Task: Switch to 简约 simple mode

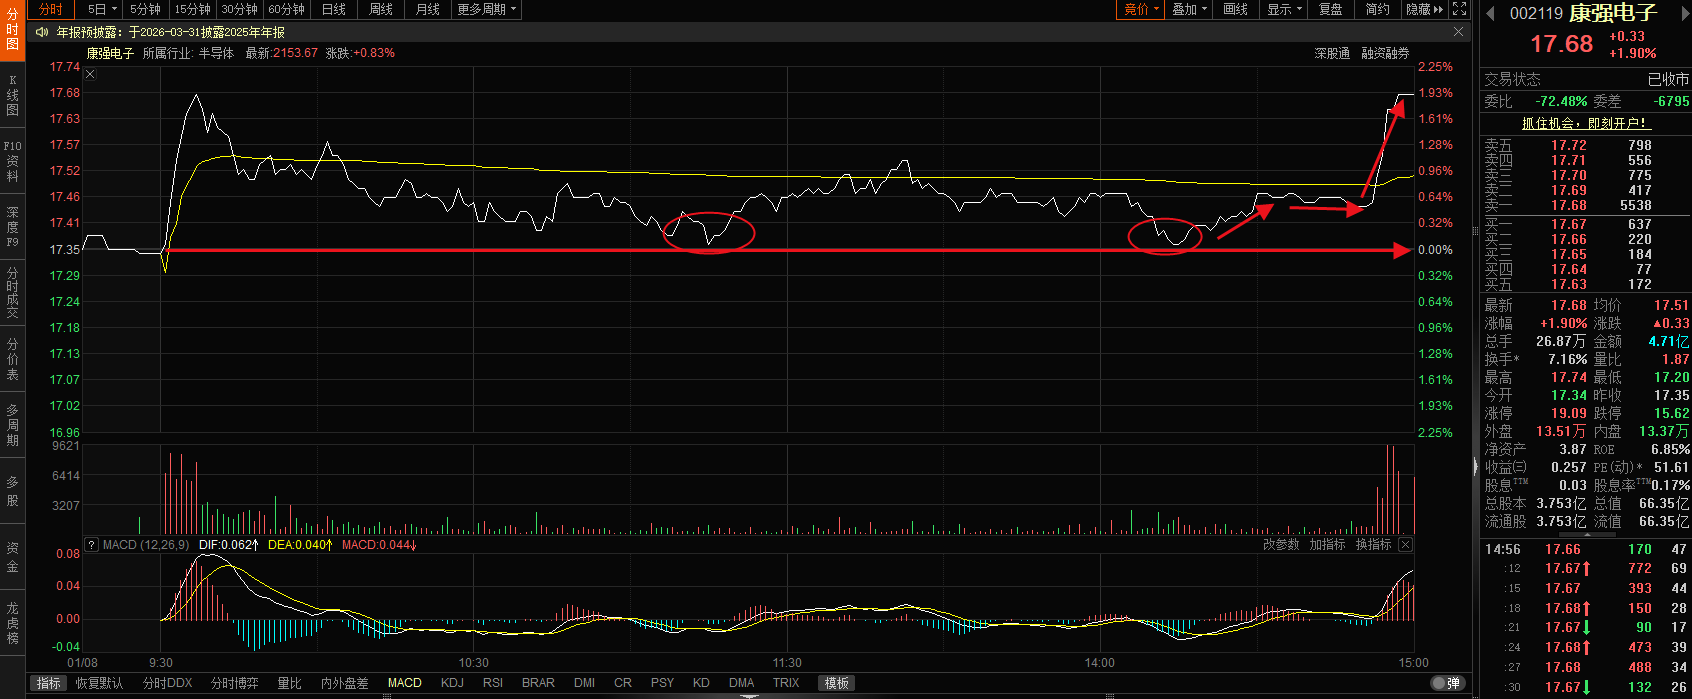Action: tap(1377, 9)
